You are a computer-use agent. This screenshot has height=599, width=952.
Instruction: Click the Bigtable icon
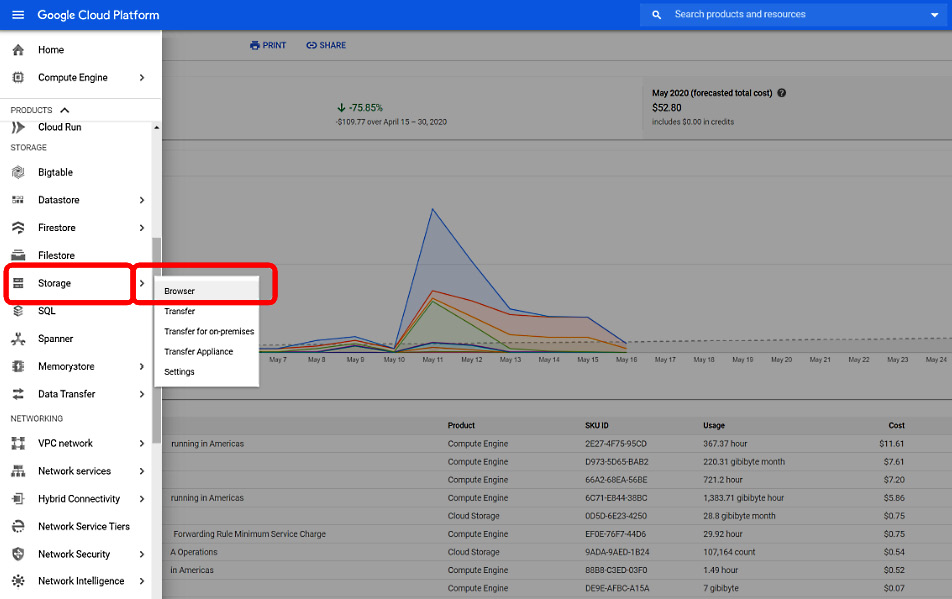[18, 172]
